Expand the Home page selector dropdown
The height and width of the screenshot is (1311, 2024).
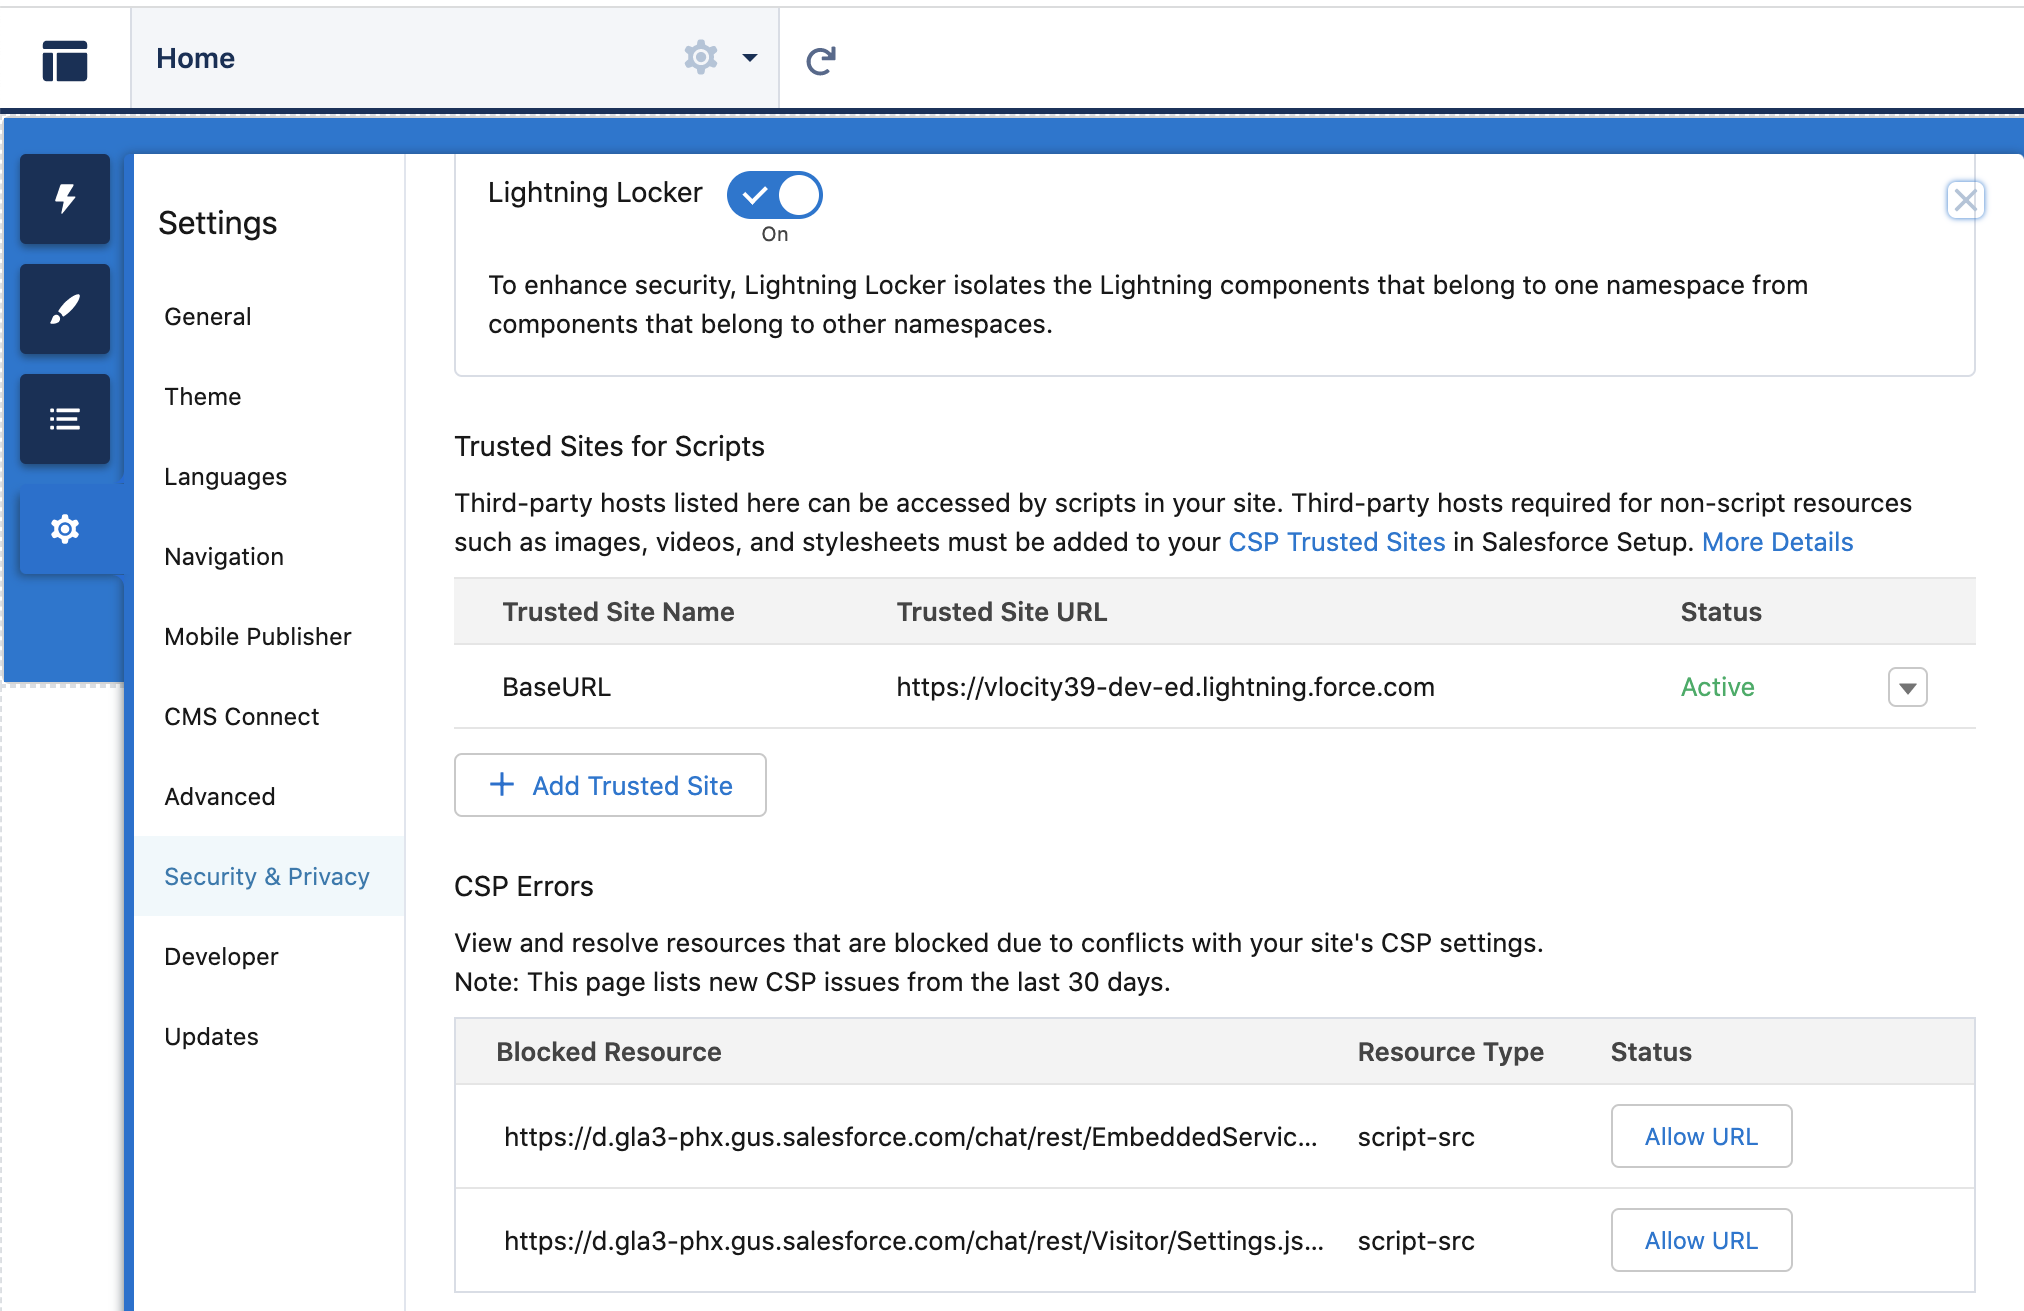[750, 57]
